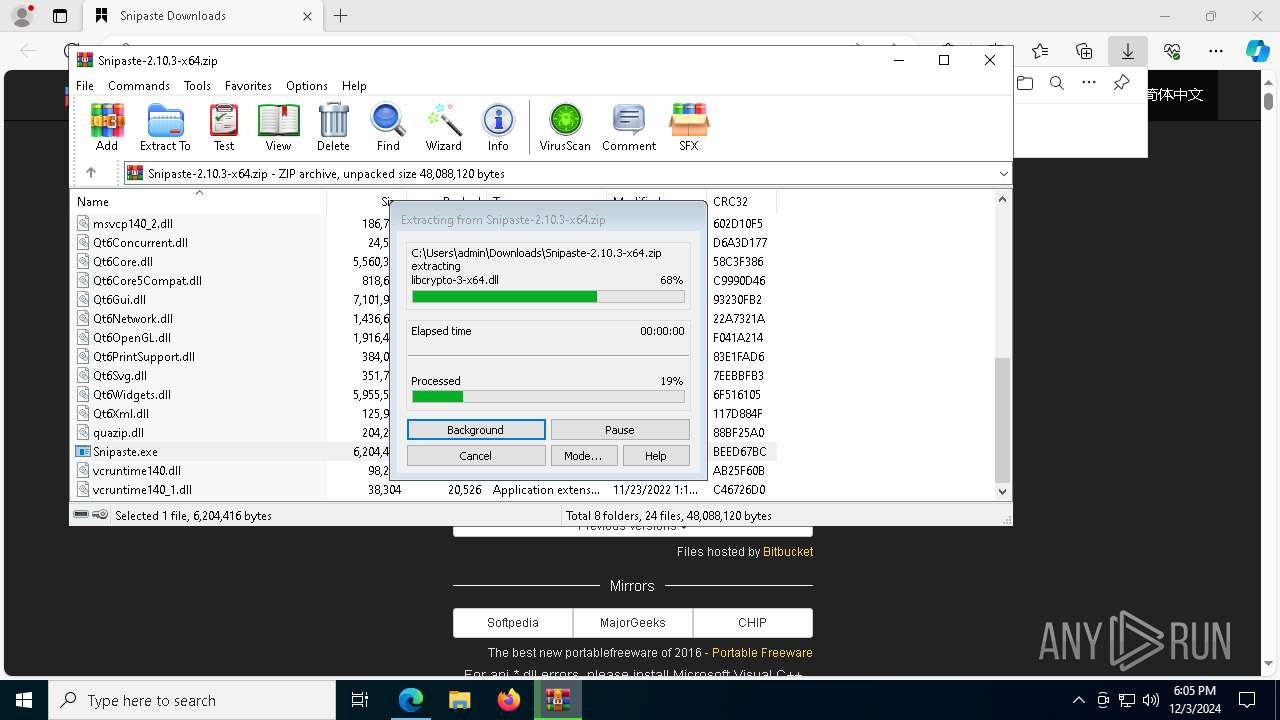Show hidden system tray icons

click(1078, 700)
